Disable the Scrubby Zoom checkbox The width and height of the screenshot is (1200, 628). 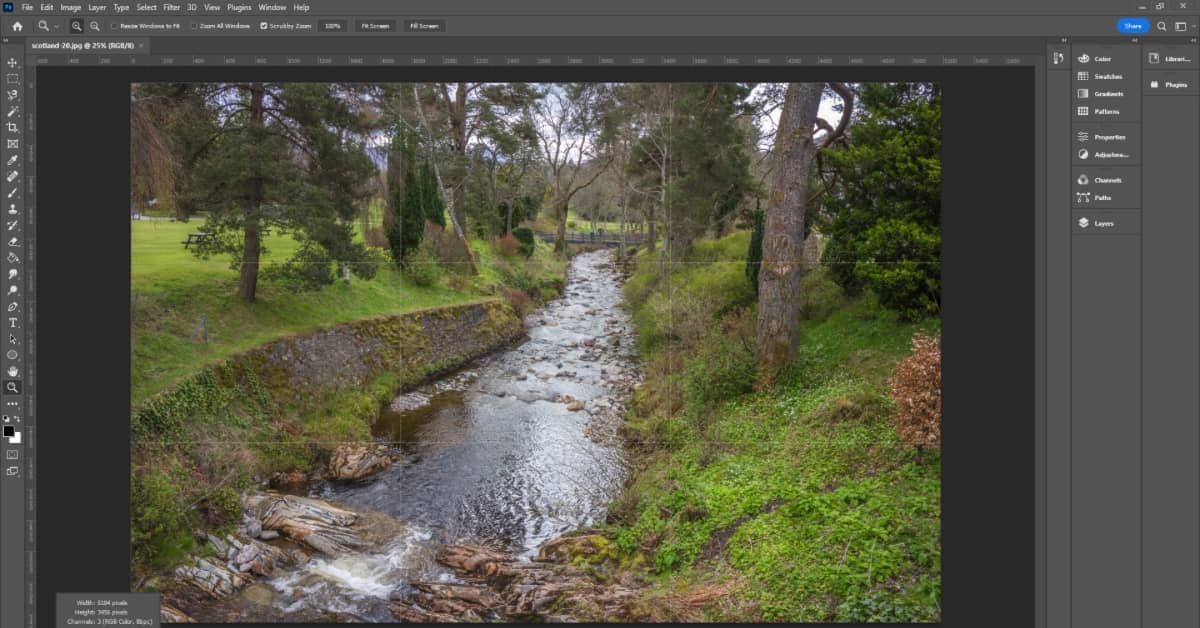[x=264, y=26]
